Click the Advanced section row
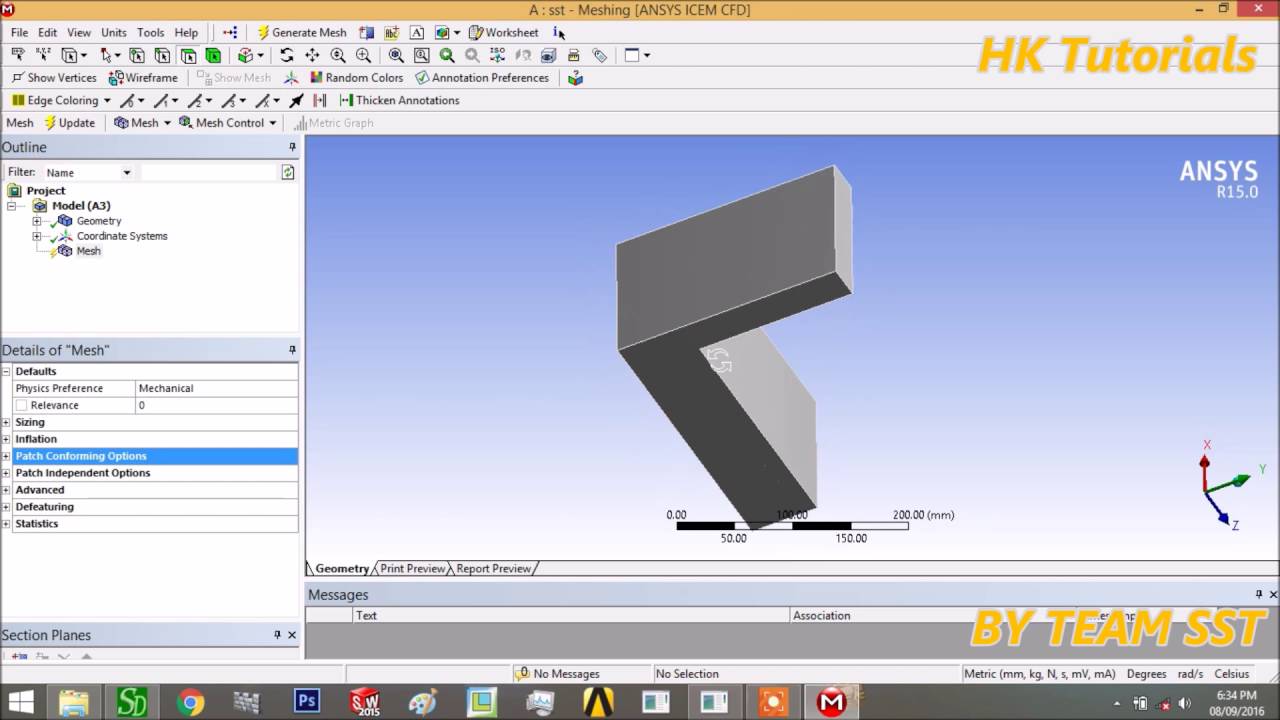Image resolution: width=1280 pixels, height=720 pixels. tap(155, 490)
